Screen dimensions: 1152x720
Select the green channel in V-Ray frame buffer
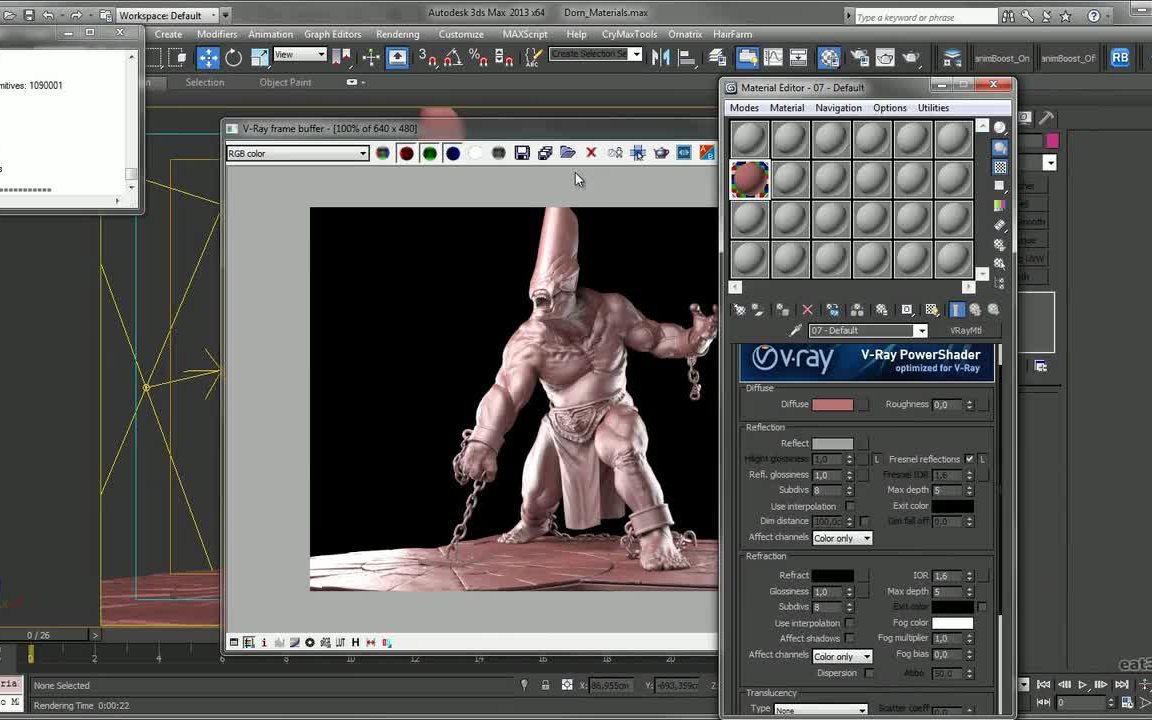pos(429,153)
